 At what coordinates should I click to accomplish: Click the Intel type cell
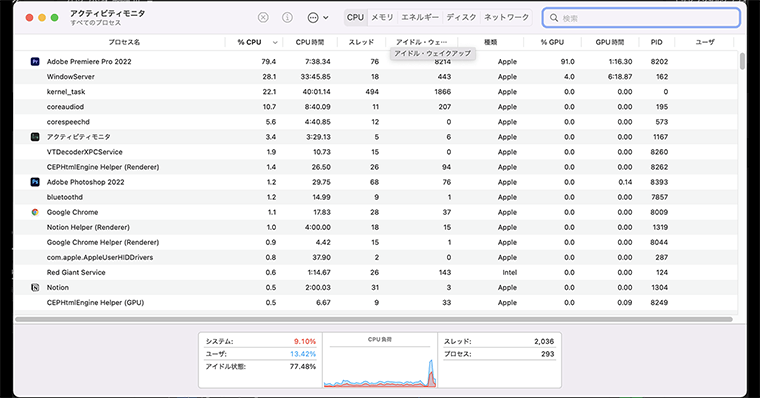(509, 272)
